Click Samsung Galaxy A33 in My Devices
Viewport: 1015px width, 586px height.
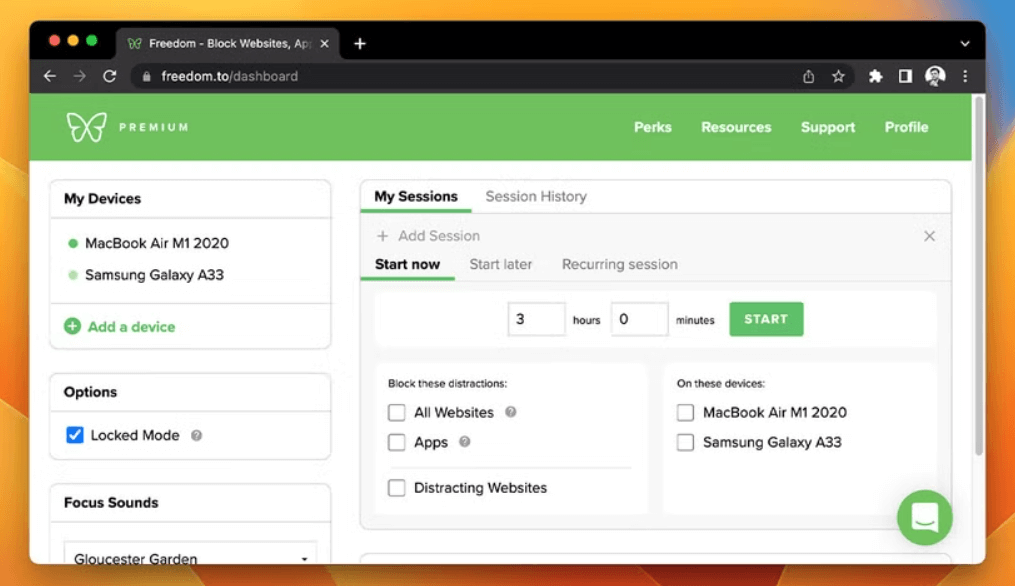pyautogui.click(x=154, y=275)
